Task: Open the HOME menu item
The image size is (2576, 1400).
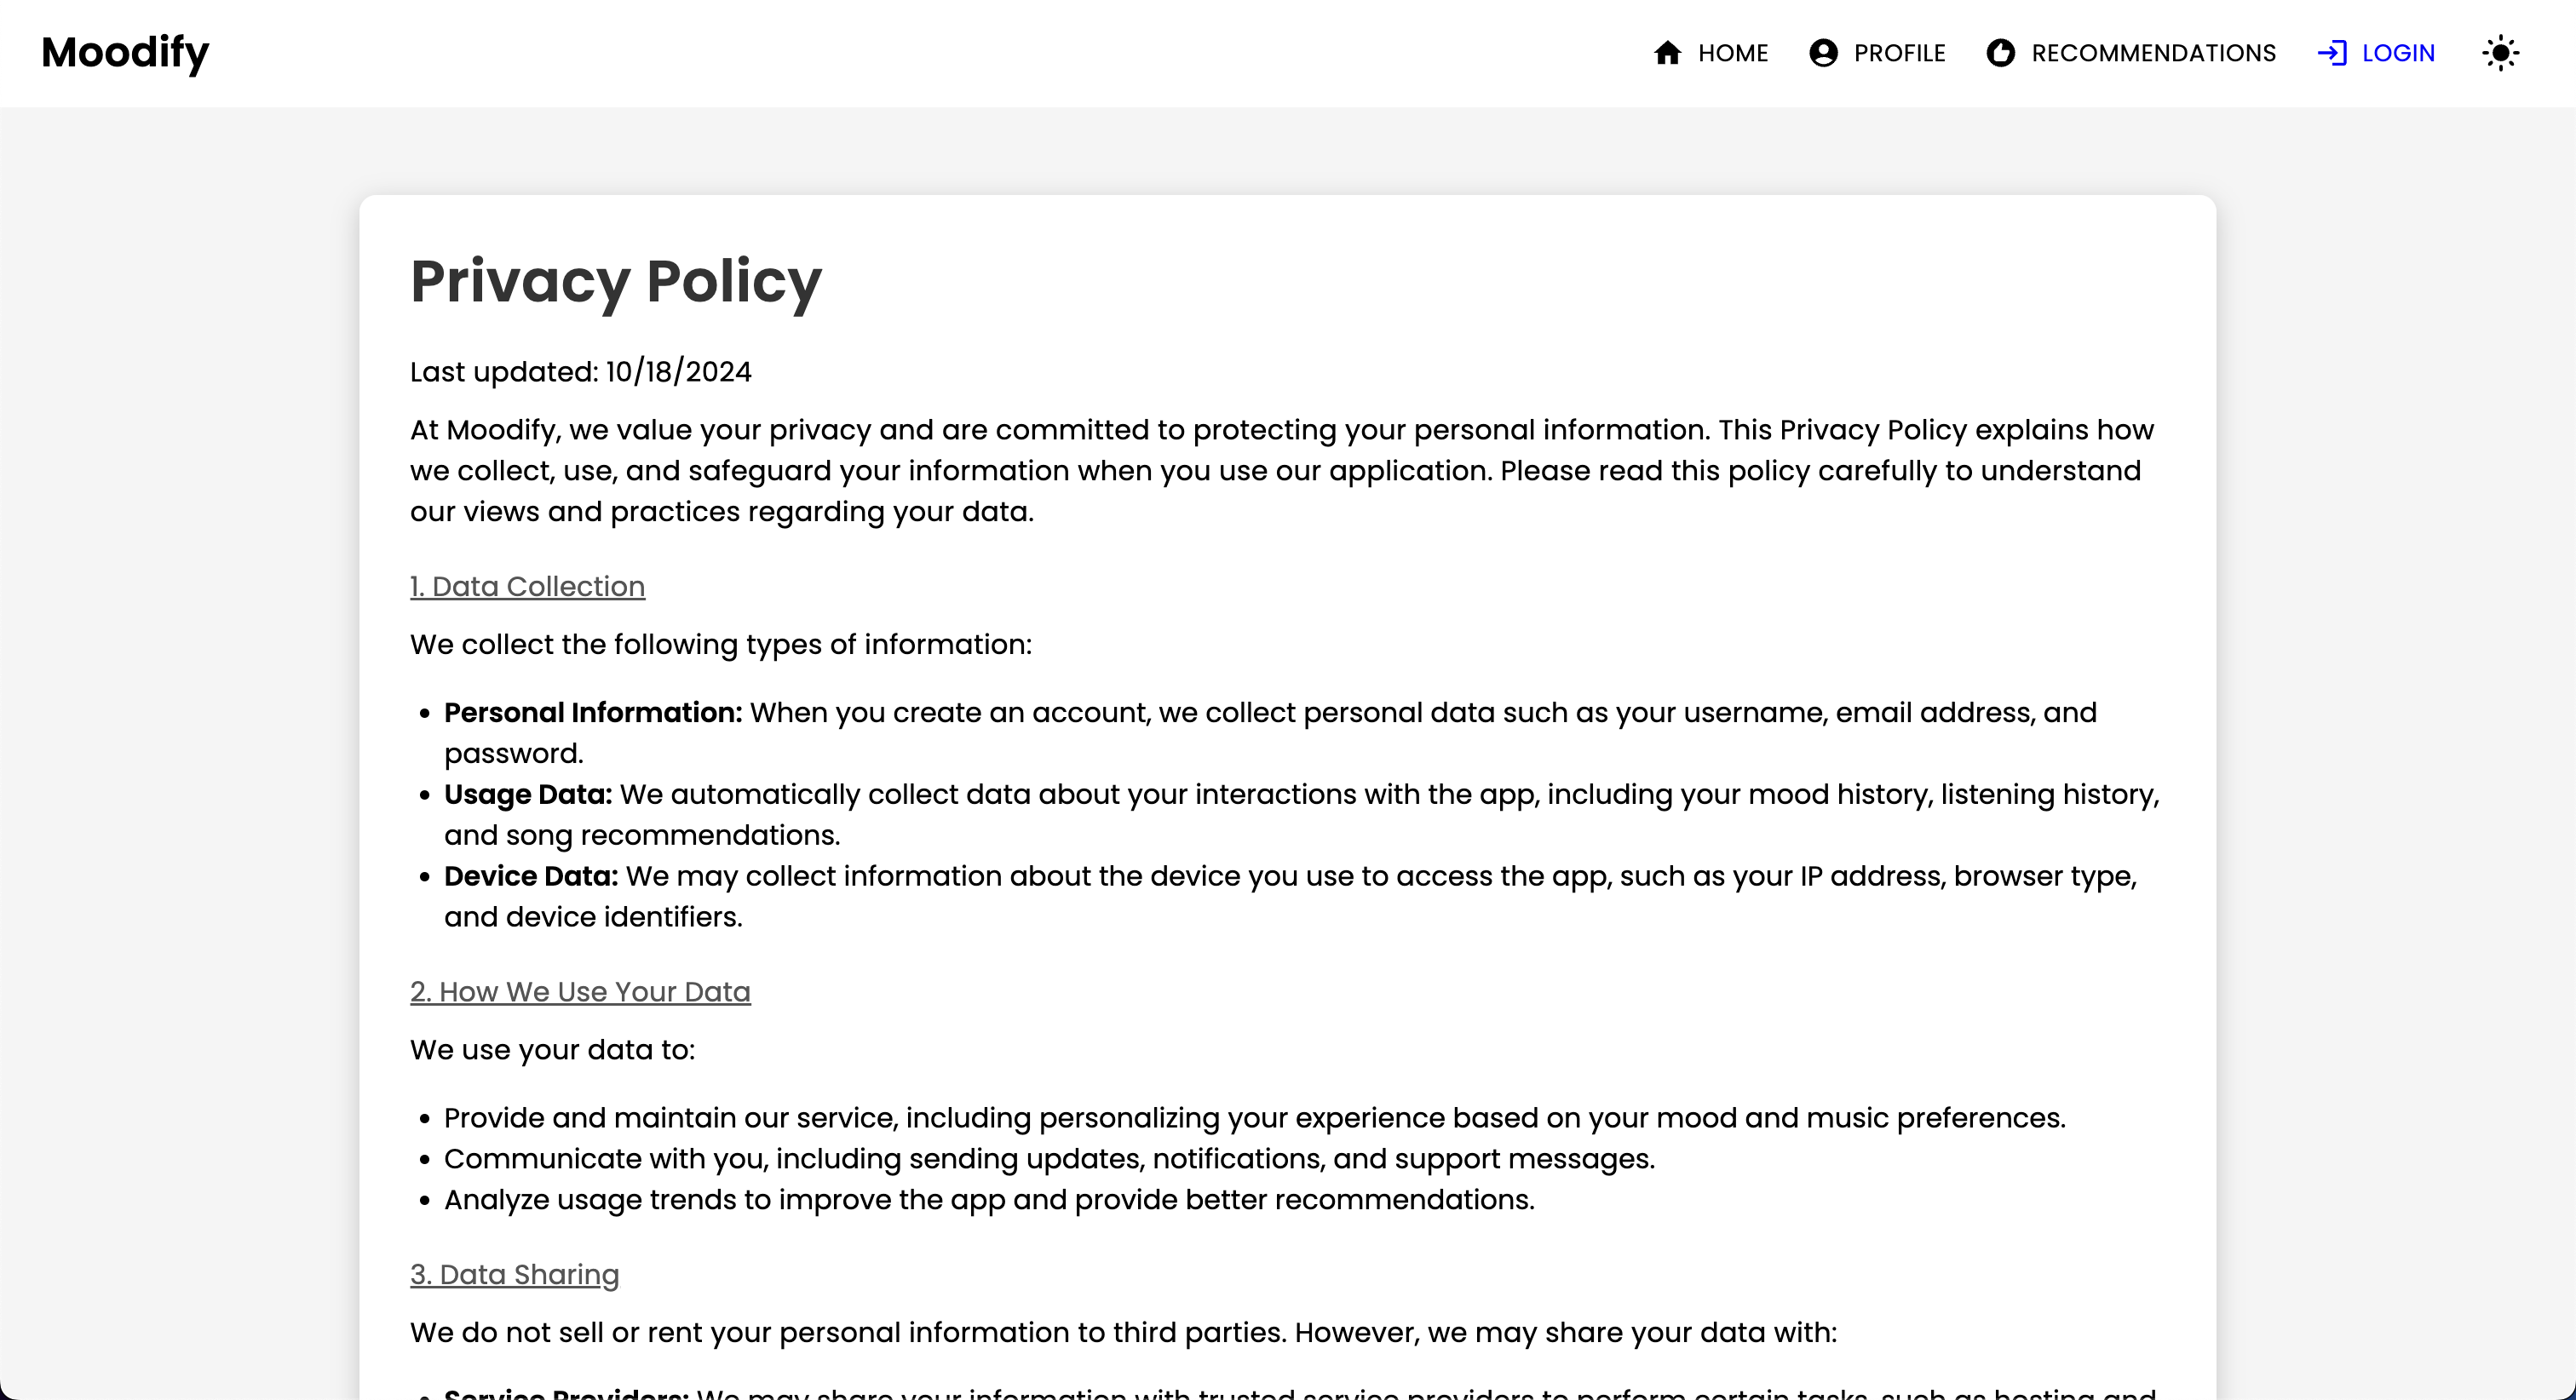Action: point(1732,53)
